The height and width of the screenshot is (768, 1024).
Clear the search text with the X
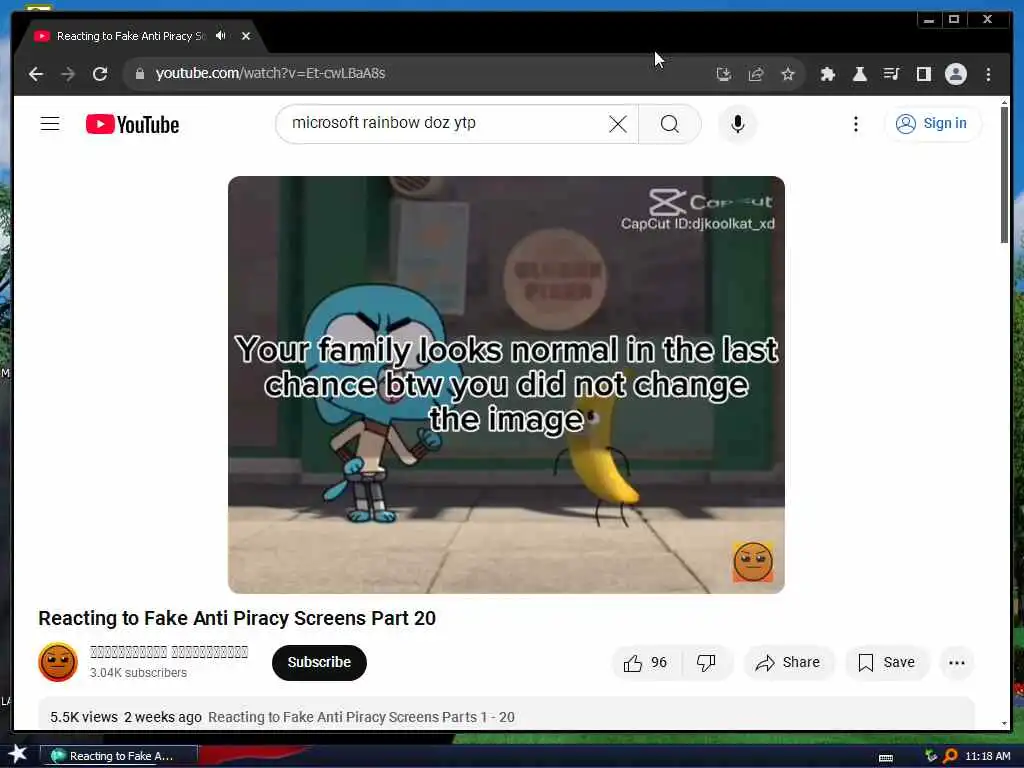(x=618, y=123)
